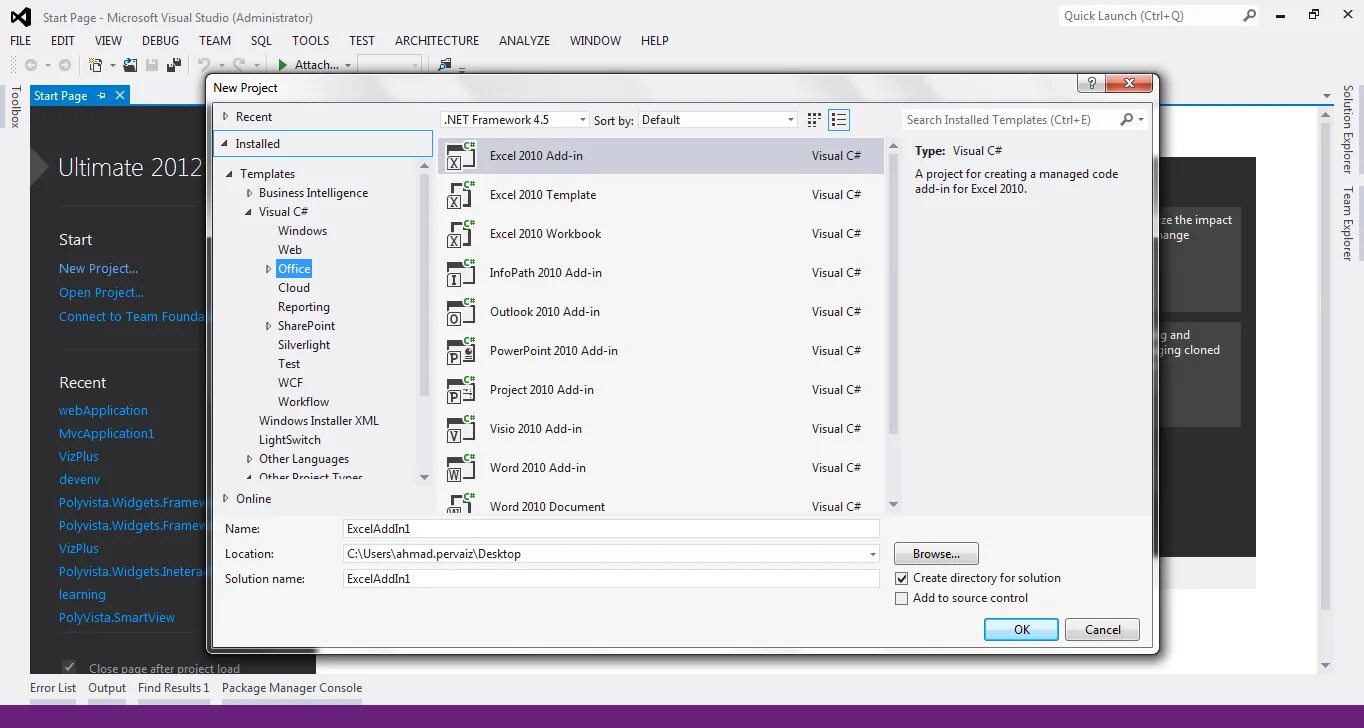This screenshot has width=1364, height=728.
Task: Click the Save All toolbar icon
Action: [174, 65]
